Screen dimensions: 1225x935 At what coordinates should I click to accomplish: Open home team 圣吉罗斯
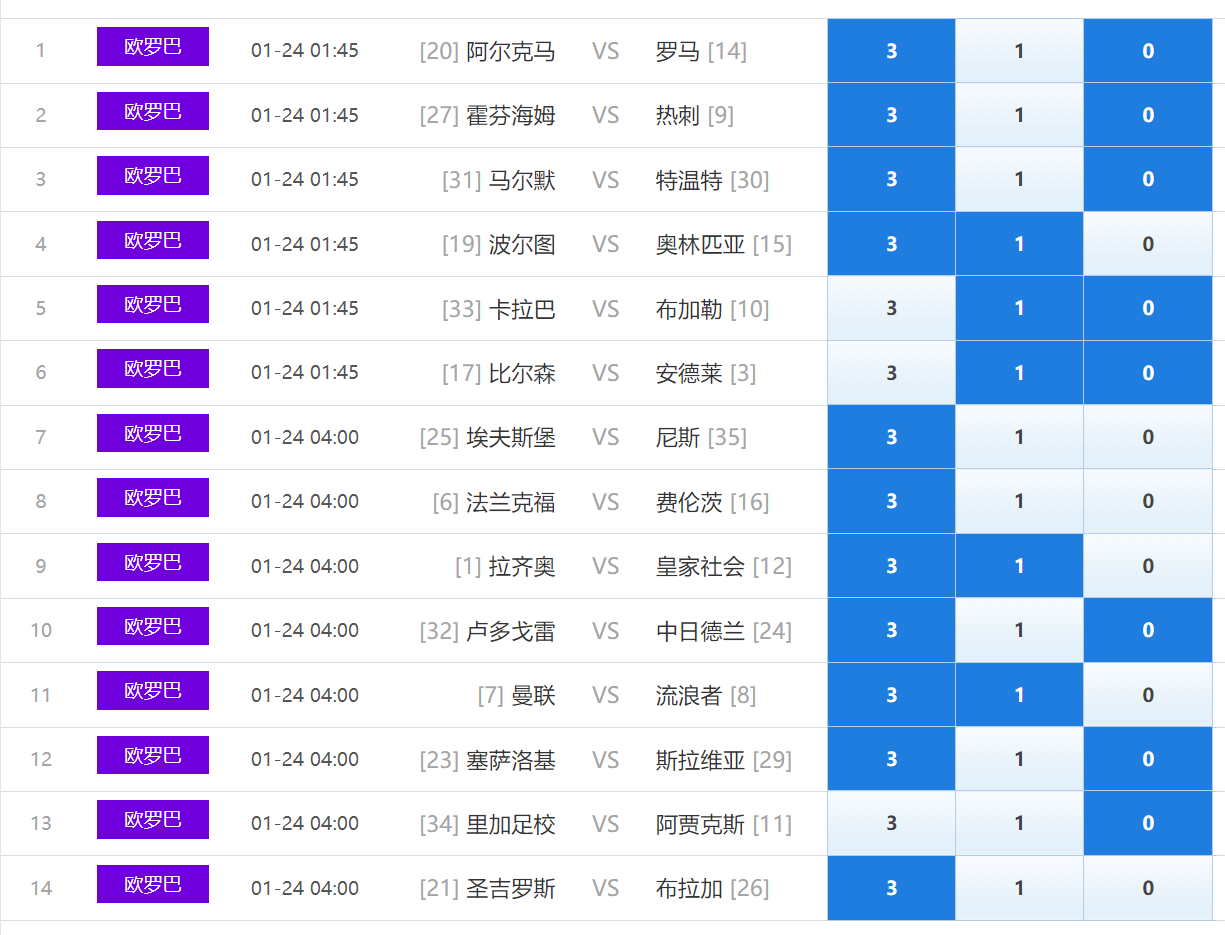click(511, 889)
